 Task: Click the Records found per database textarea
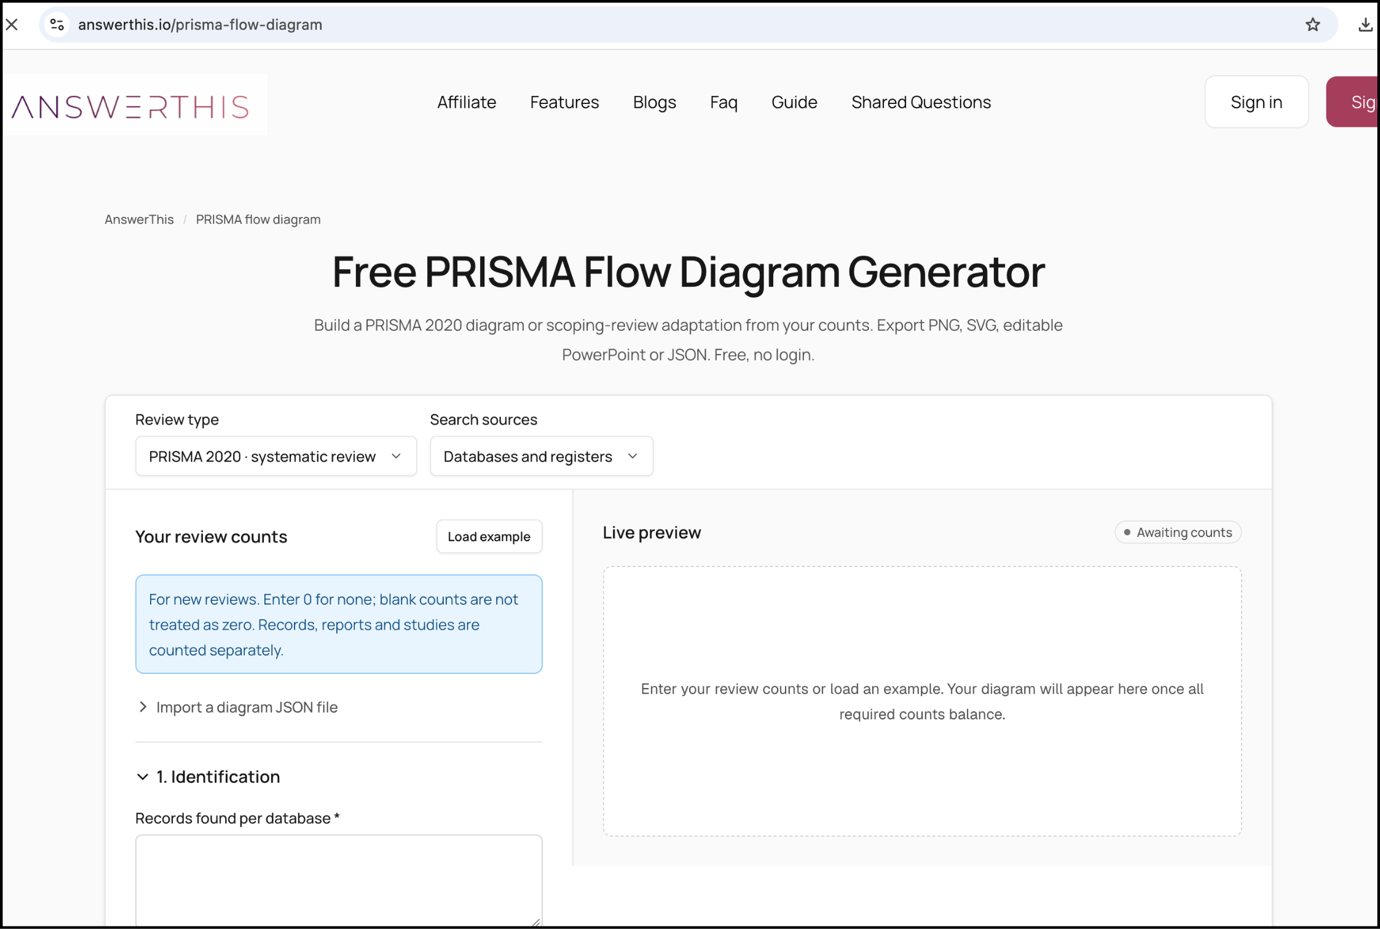[x=339, y=881]
